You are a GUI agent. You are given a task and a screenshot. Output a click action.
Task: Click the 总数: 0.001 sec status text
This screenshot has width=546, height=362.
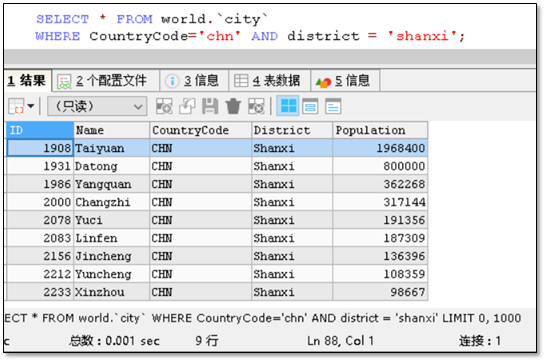tap(114, 340)
